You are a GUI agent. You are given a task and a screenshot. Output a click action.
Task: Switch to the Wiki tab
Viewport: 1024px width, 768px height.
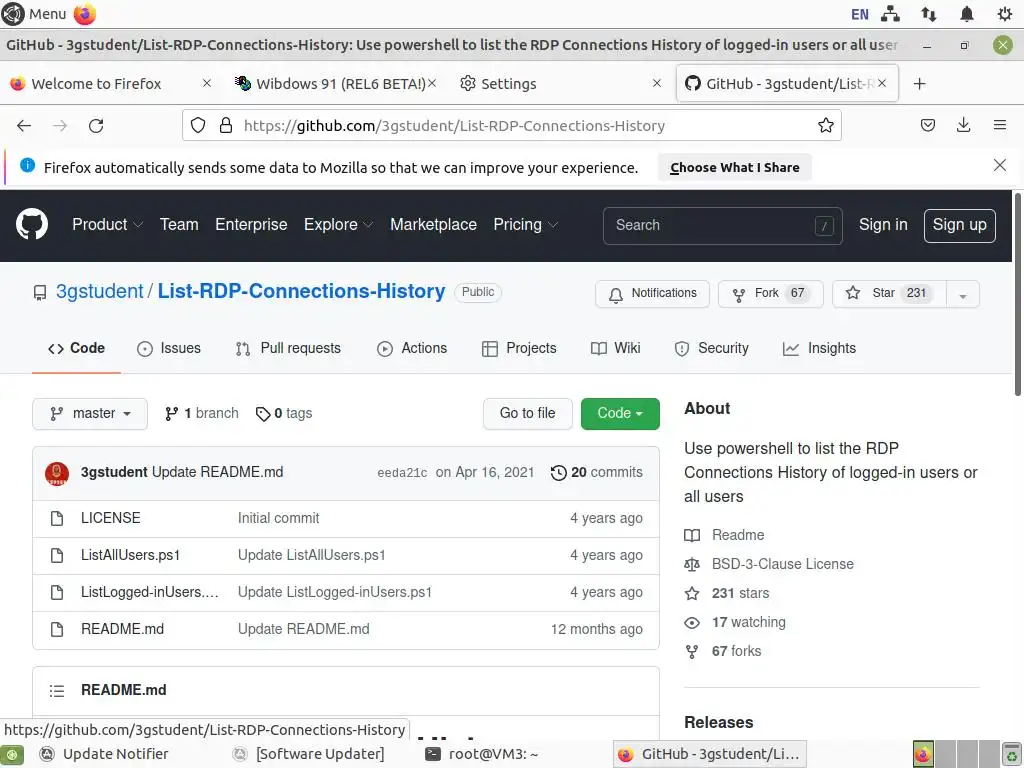tap(615, 348)
